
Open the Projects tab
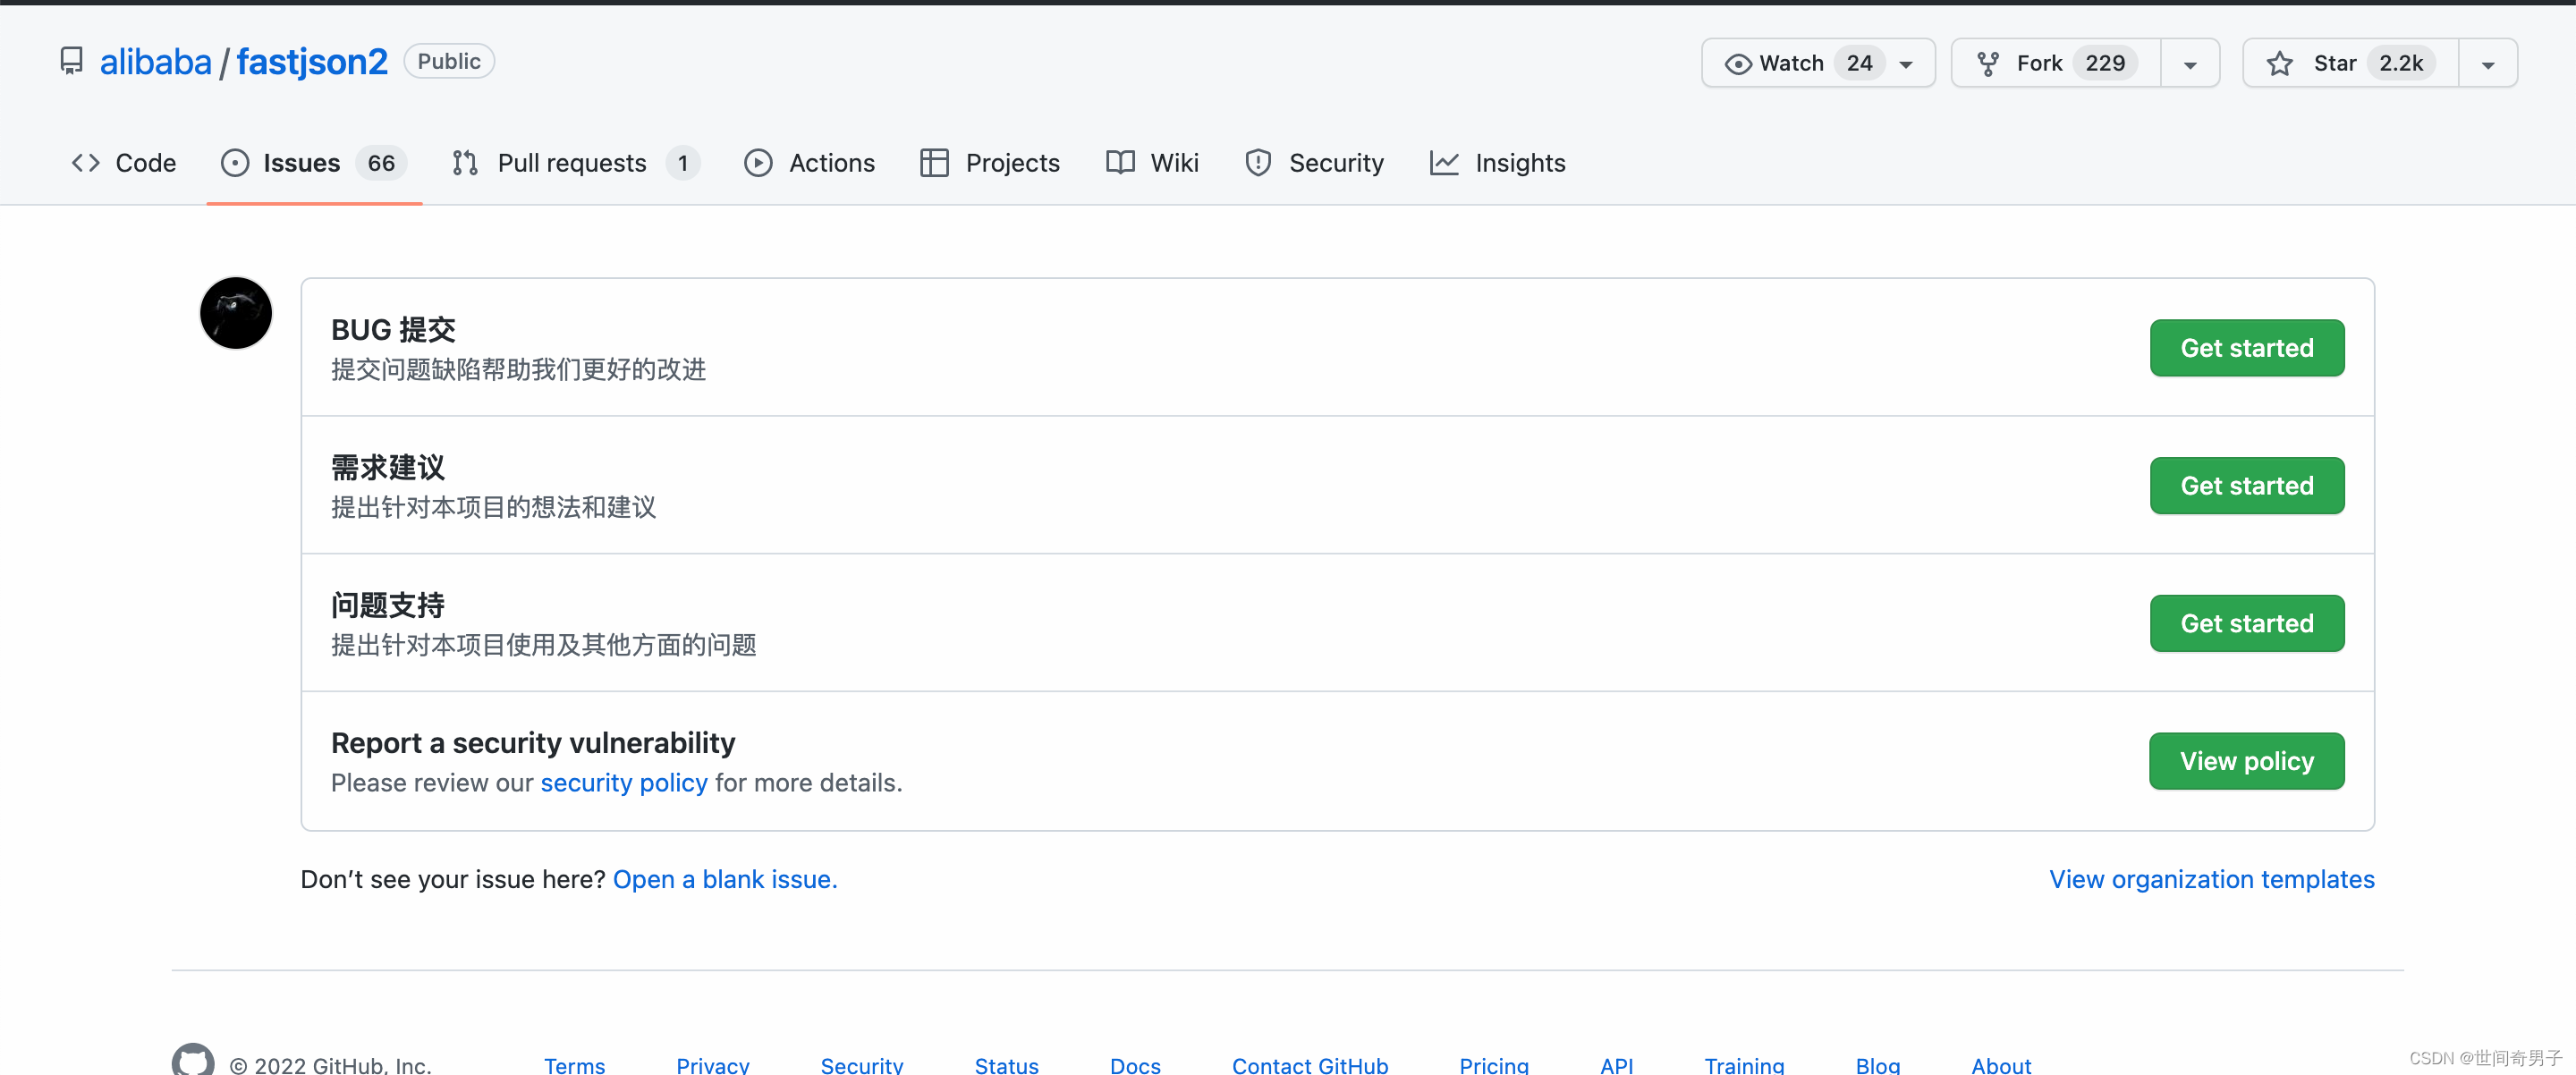[x=989, y=163]
